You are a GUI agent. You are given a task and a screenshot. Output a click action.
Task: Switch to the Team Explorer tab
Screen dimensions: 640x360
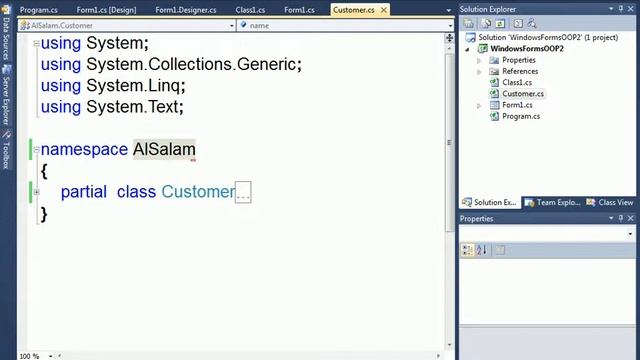click(553, 202)
